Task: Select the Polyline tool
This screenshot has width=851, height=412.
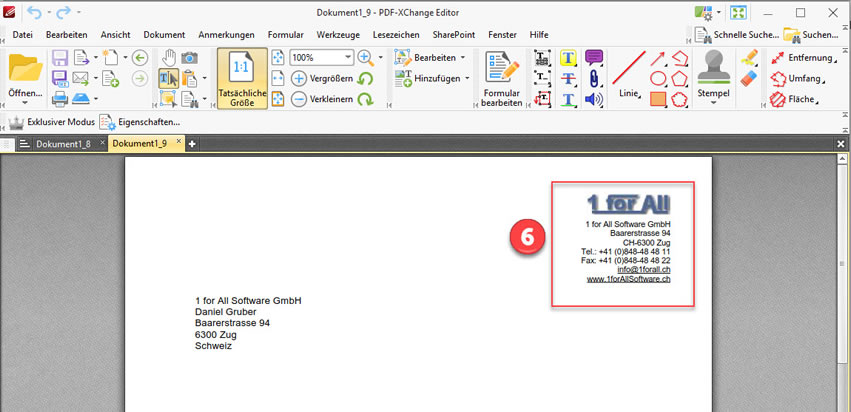Action: [679, 58]
